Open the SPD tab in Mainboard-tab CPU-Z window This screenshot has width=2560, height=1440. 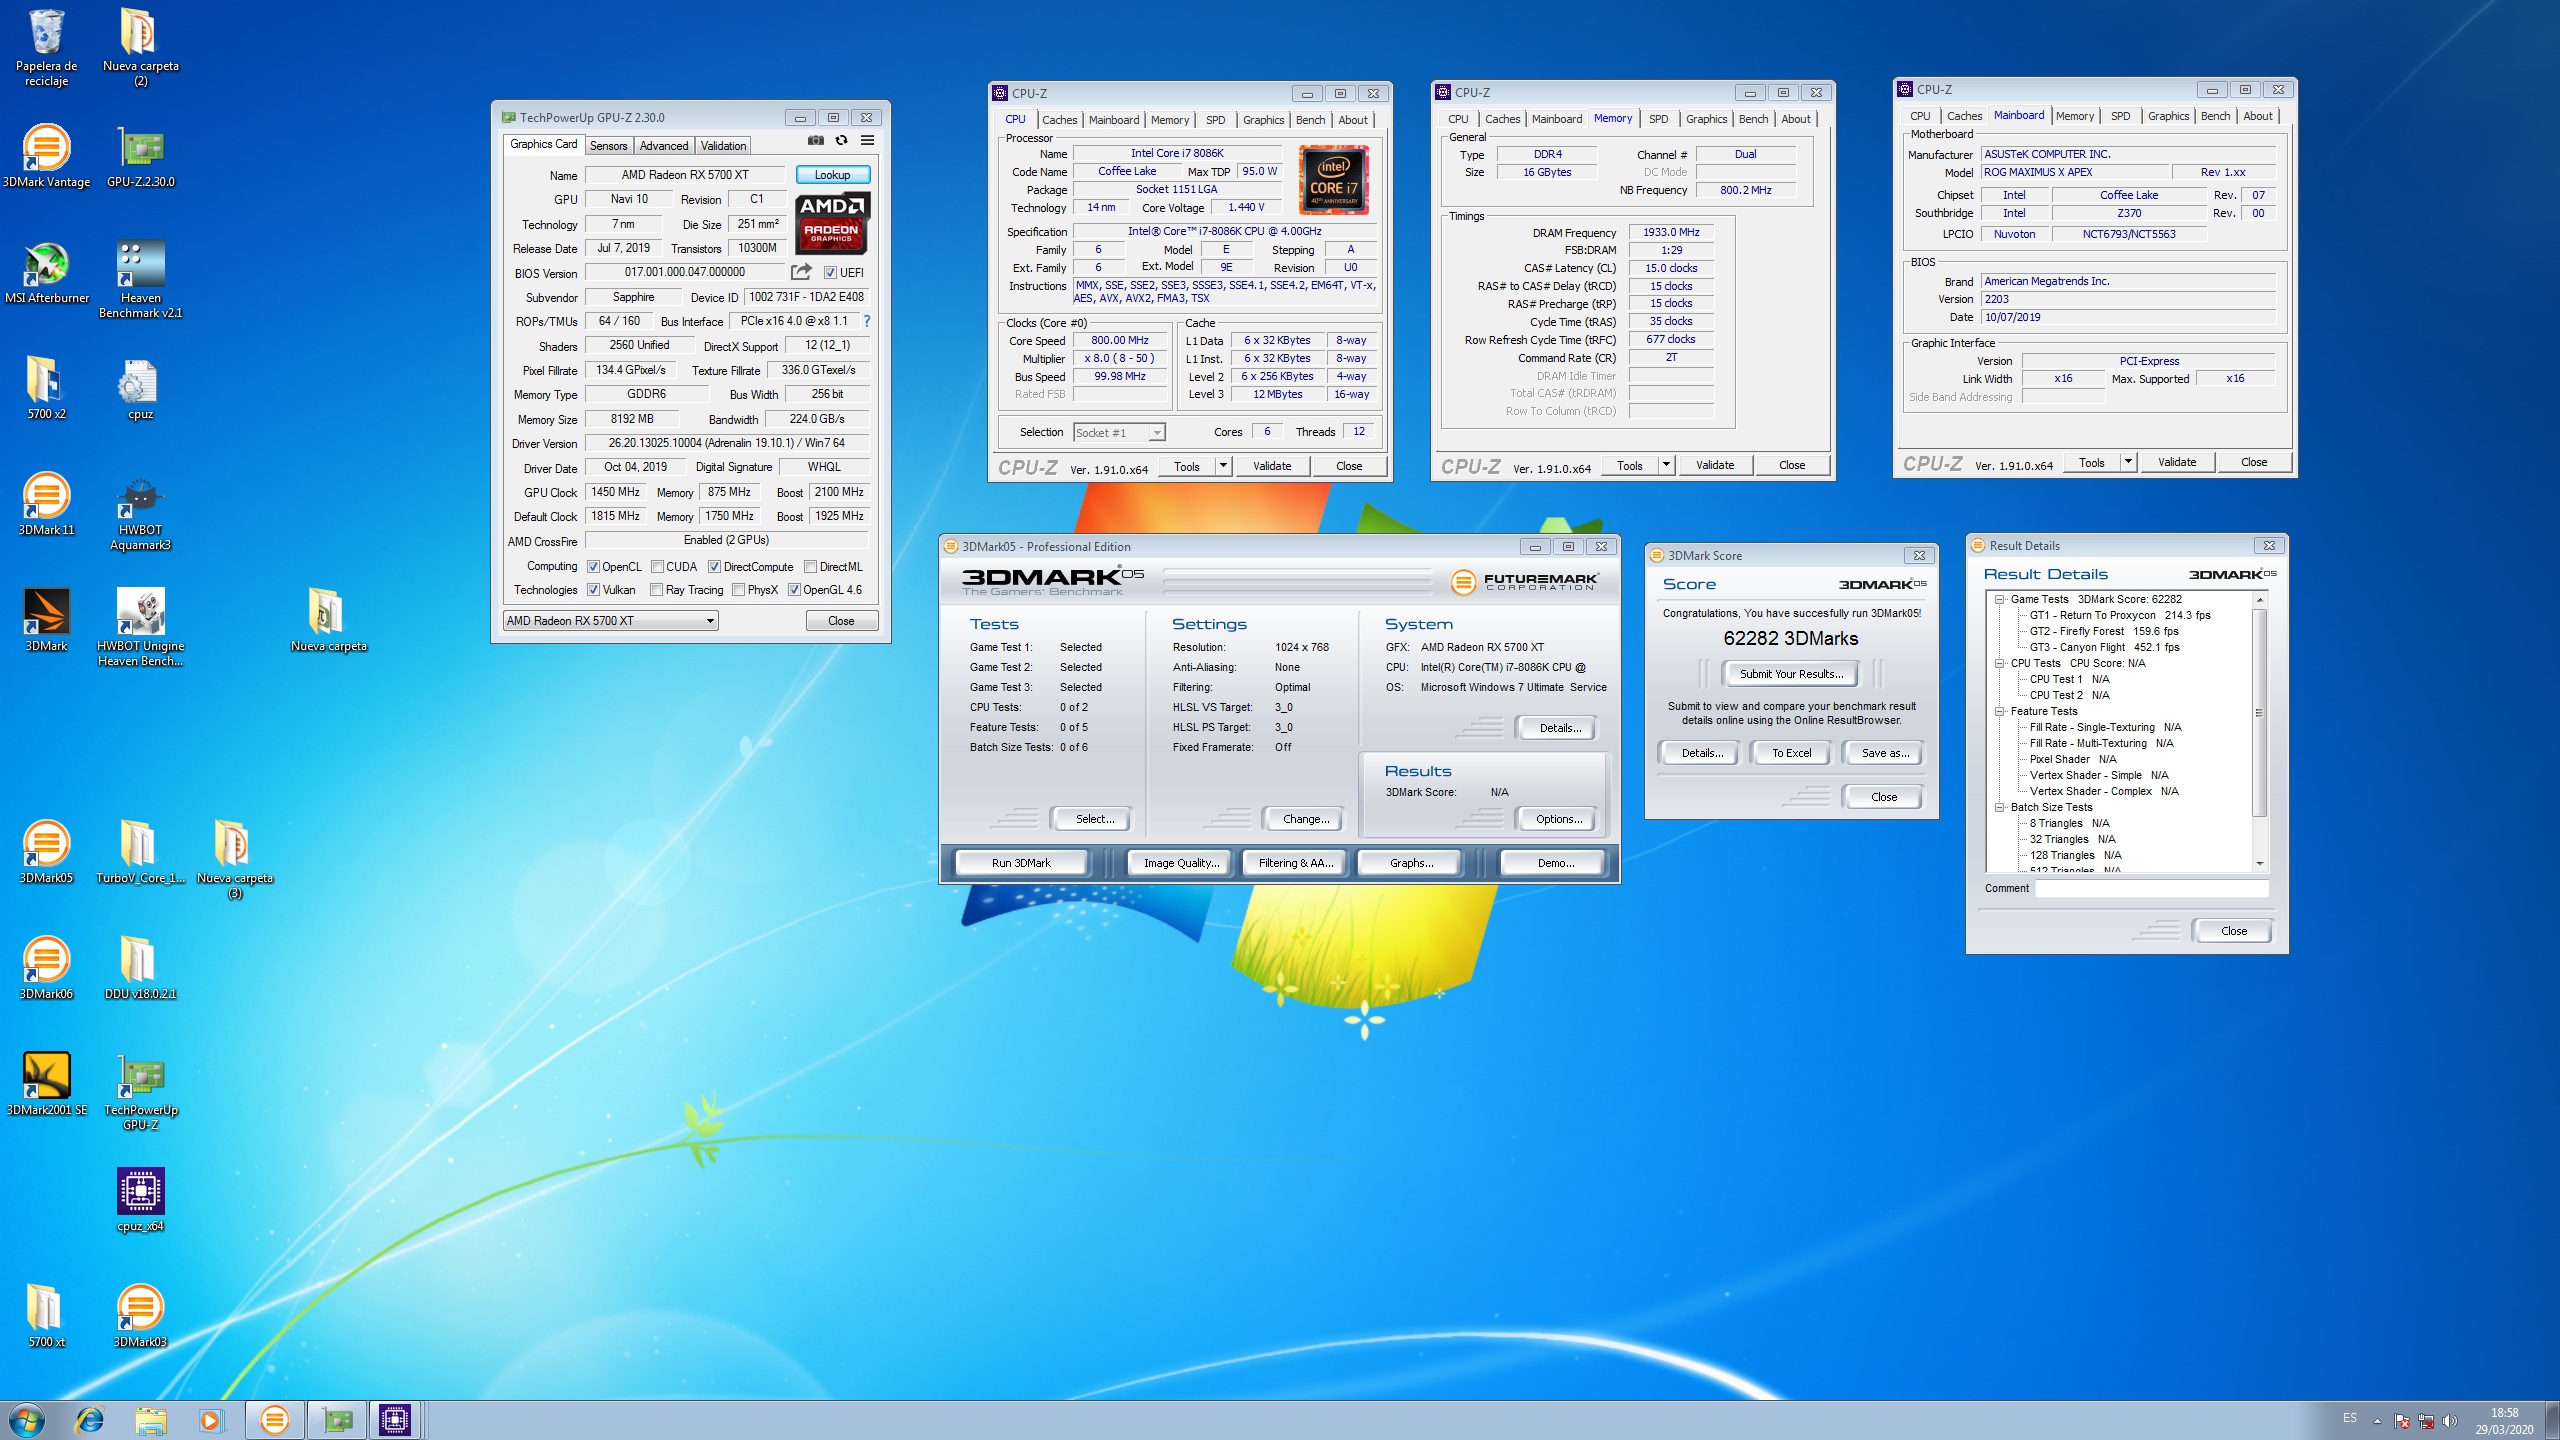coord(2120,116)
